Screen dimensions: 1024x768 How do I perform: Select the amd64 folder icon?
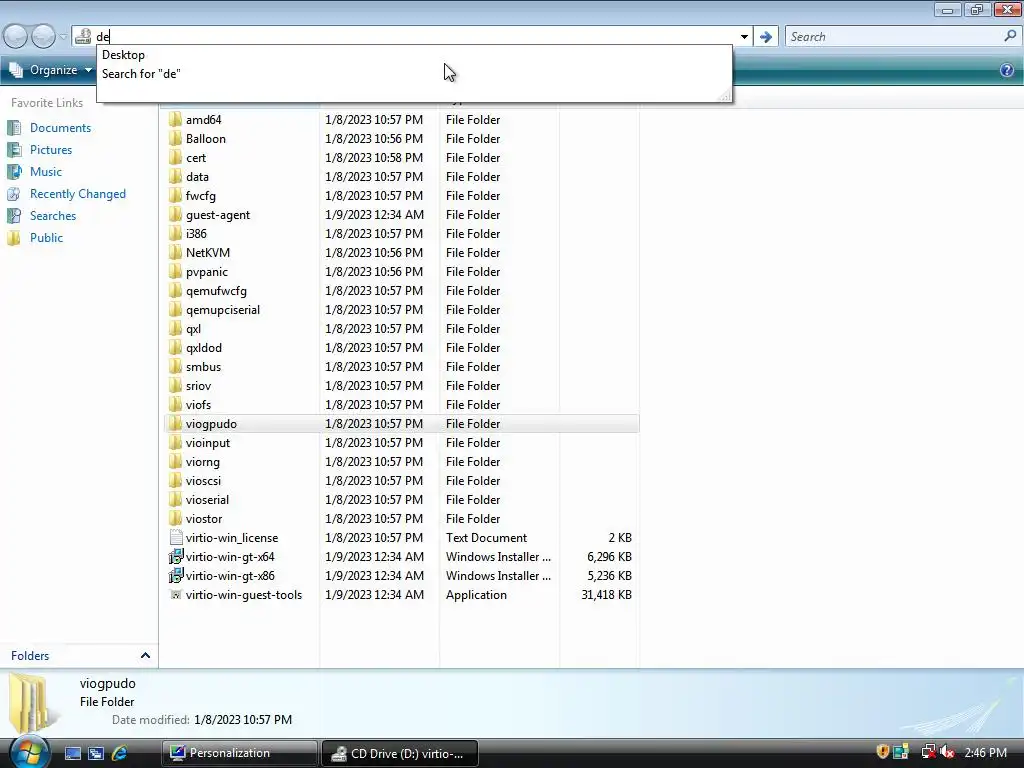[x=175, y=120]
